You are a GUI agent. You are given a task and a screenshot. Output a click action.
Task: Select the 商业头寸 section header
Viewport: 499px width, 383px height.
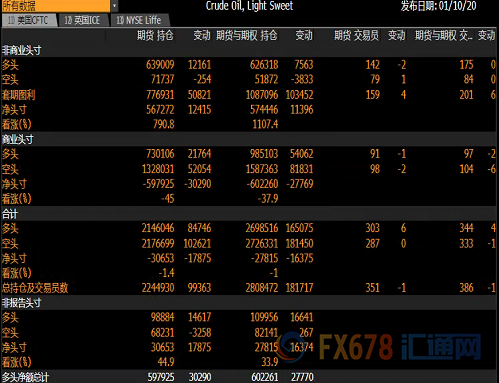coord(18,139)
